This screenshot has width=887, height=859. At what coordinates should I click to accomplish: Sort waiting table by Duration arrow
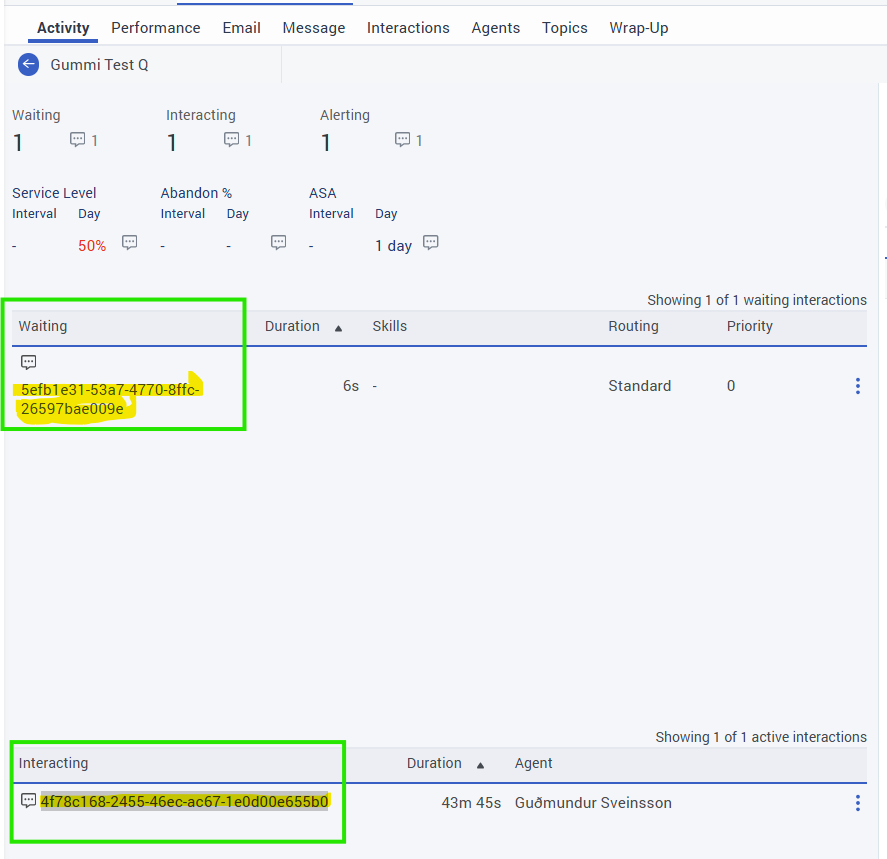(x=338, y=328)
